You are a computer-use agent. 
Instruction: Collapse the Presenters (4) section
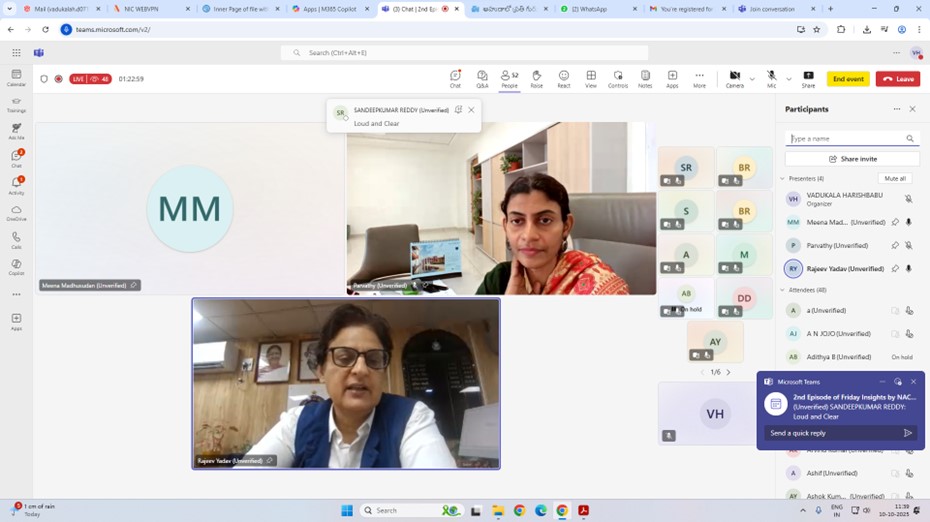(x=783, y=179)
